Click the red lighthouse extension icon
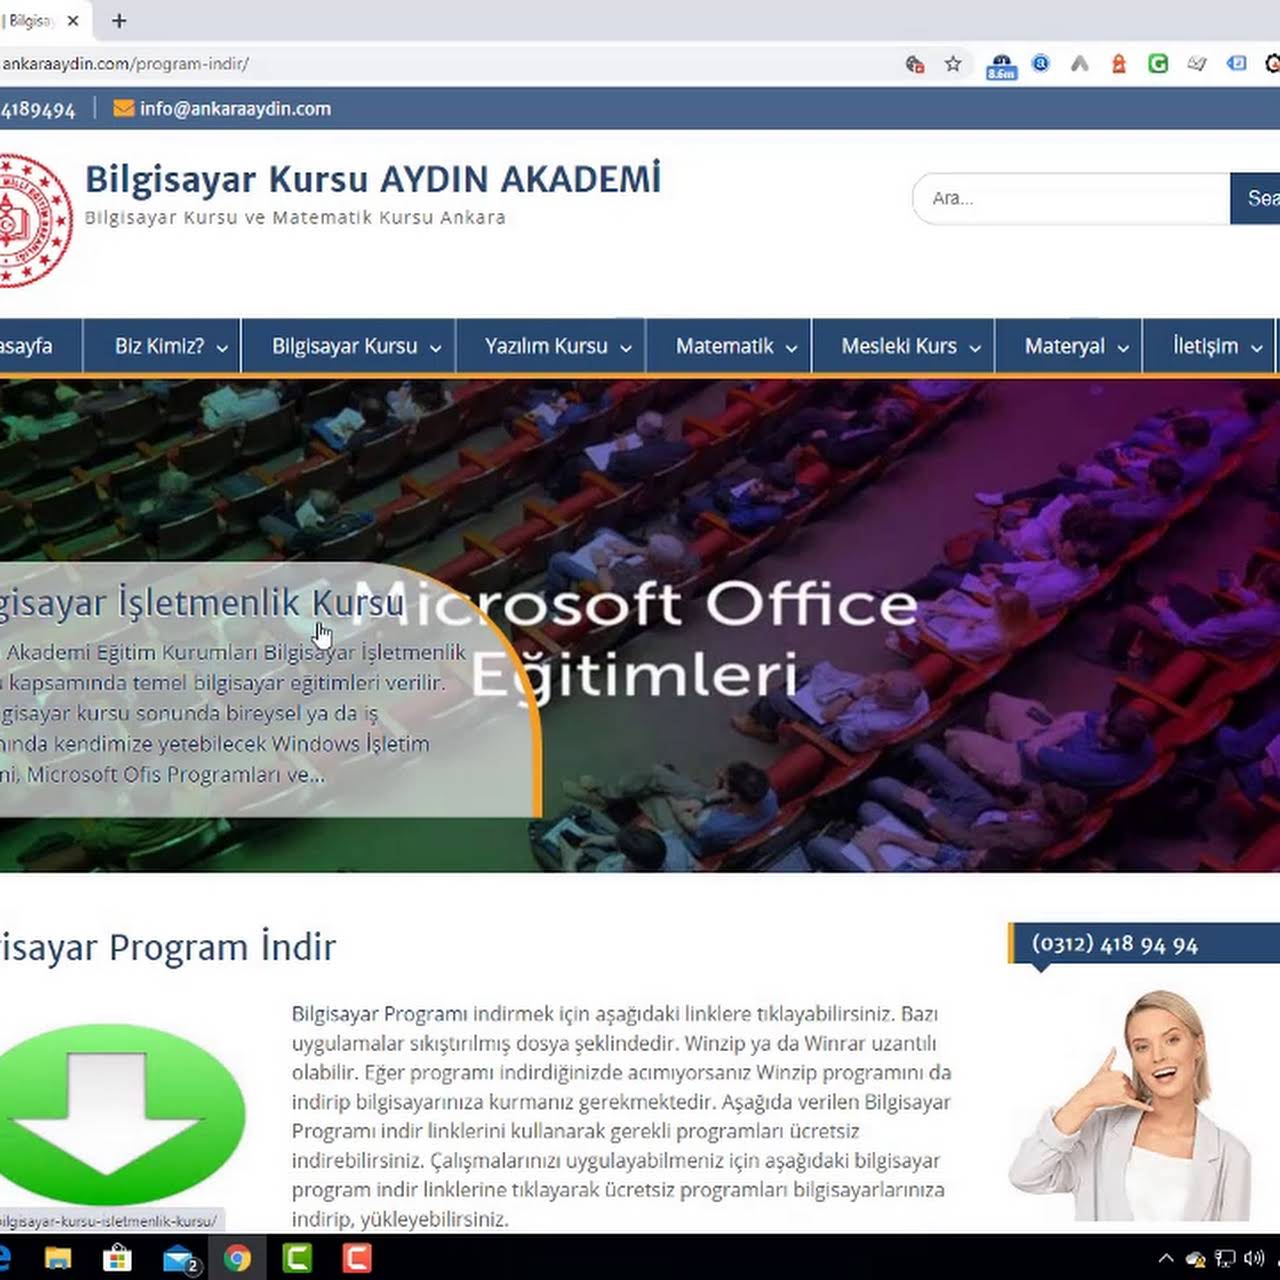The image size is (1280, 1280). pyautogui.click(x=1119, y=64)
